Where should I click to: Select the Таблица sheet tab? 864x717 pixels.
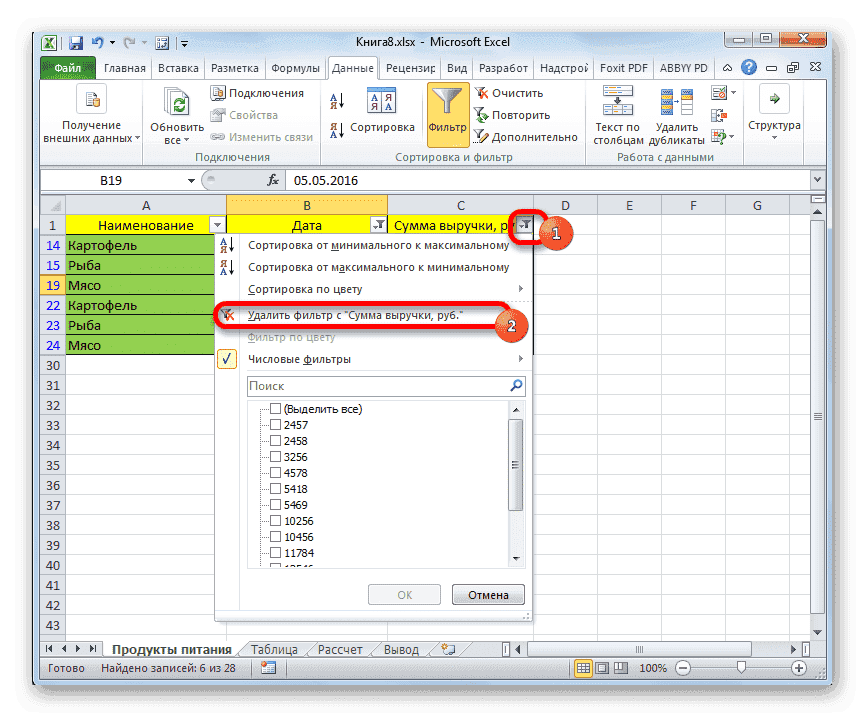pos(274,648)
